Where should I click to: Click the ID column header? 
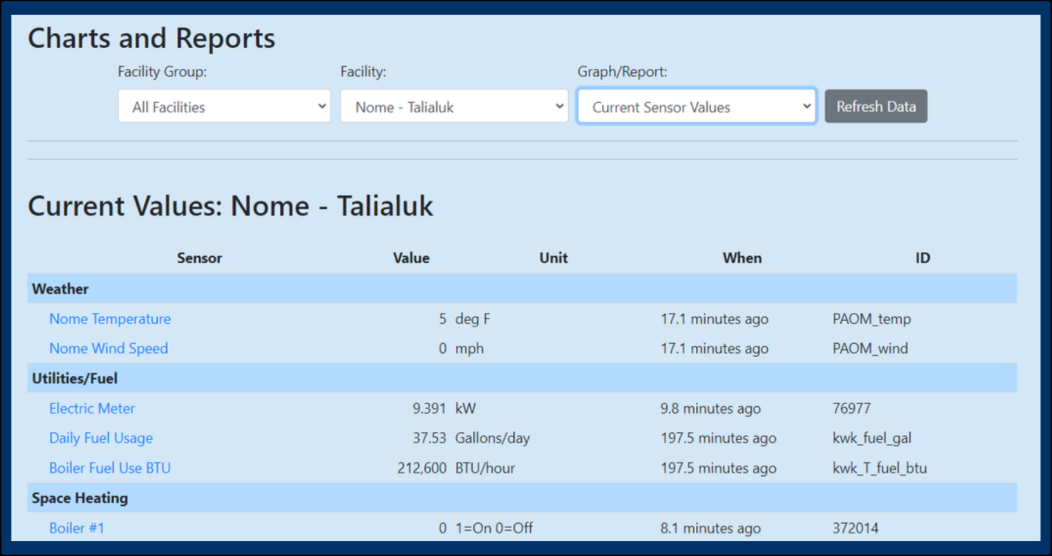(923, 258)
